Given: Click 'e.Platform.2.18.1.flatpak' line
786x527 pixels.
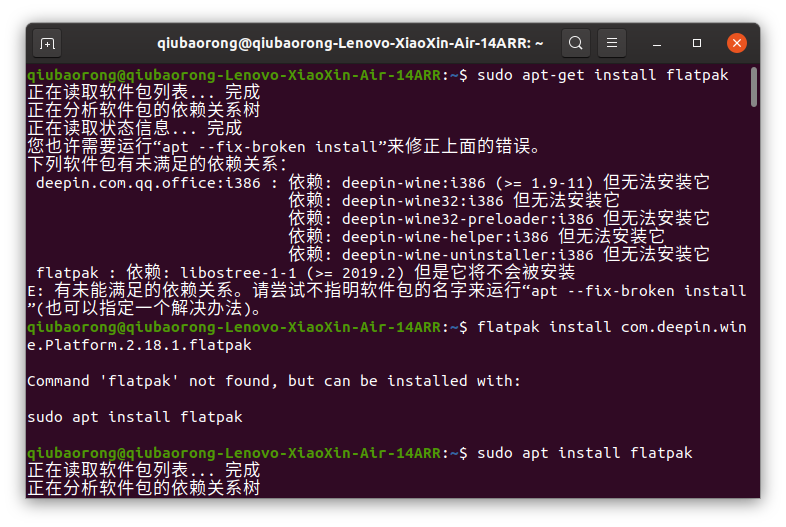Looking at the screenshot, I should coord(139,345).
